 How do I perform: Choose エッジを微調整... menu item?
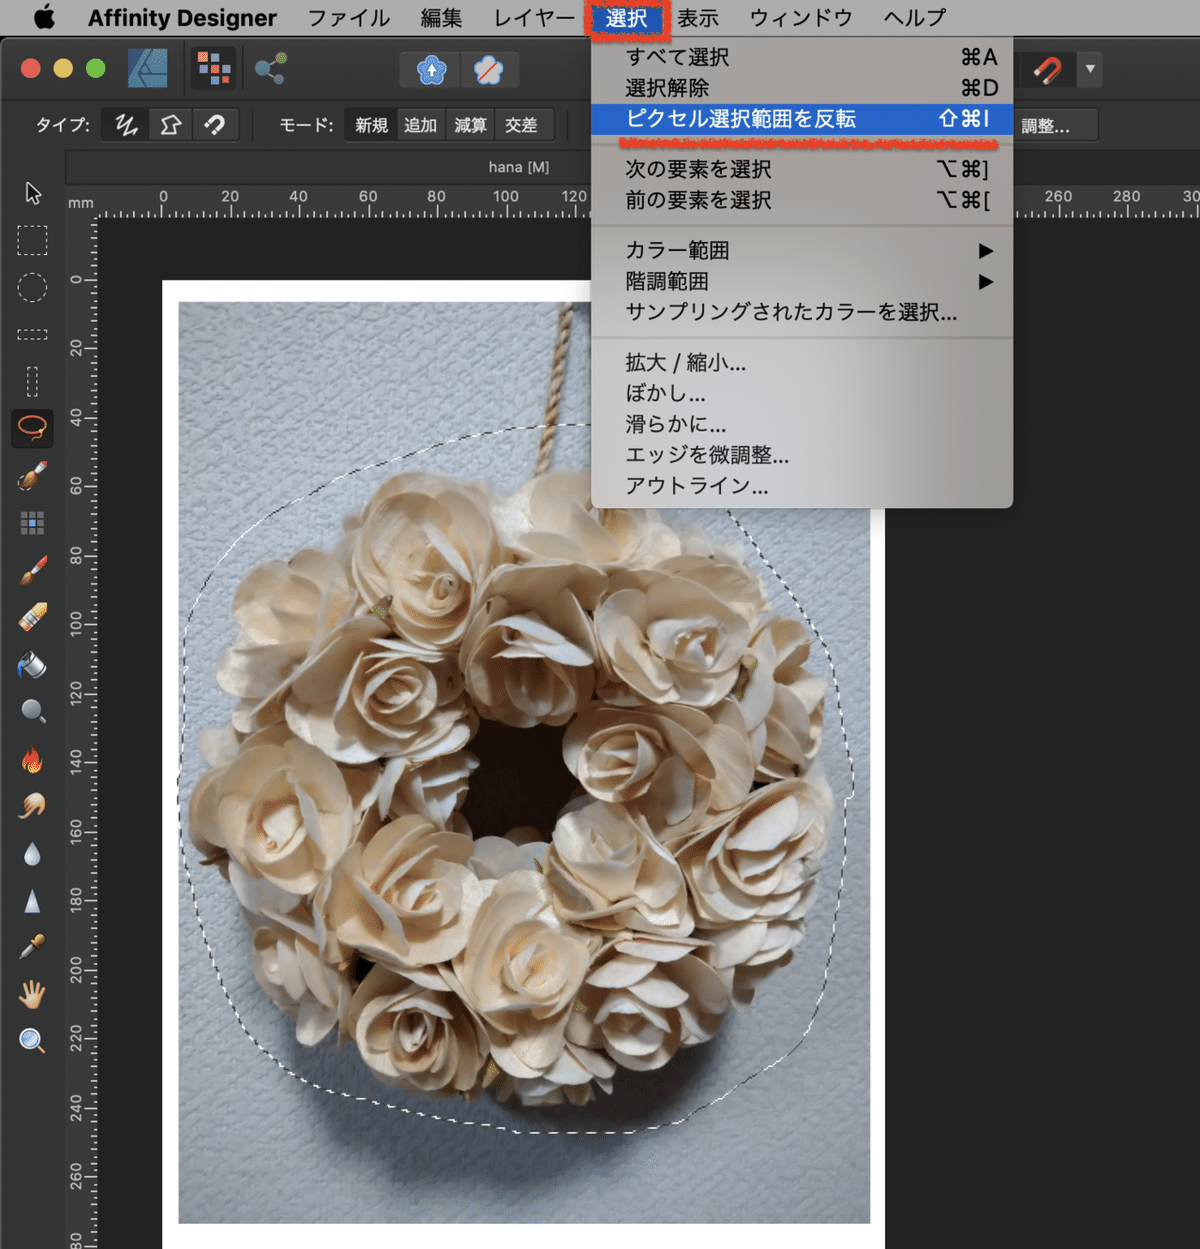tap(802, 455)
